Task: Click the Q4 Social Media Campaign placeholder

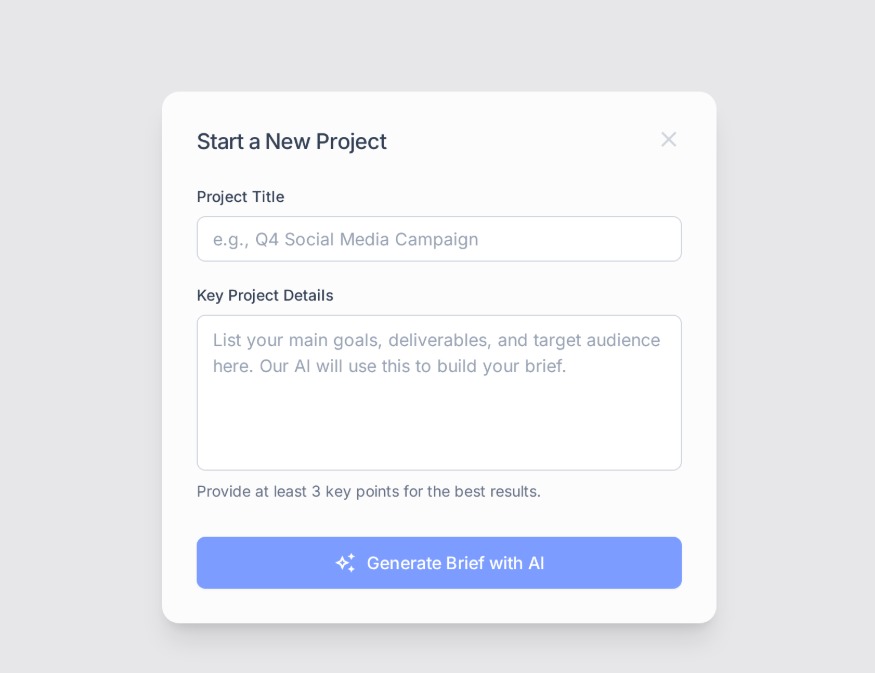Action: (345, 239)
